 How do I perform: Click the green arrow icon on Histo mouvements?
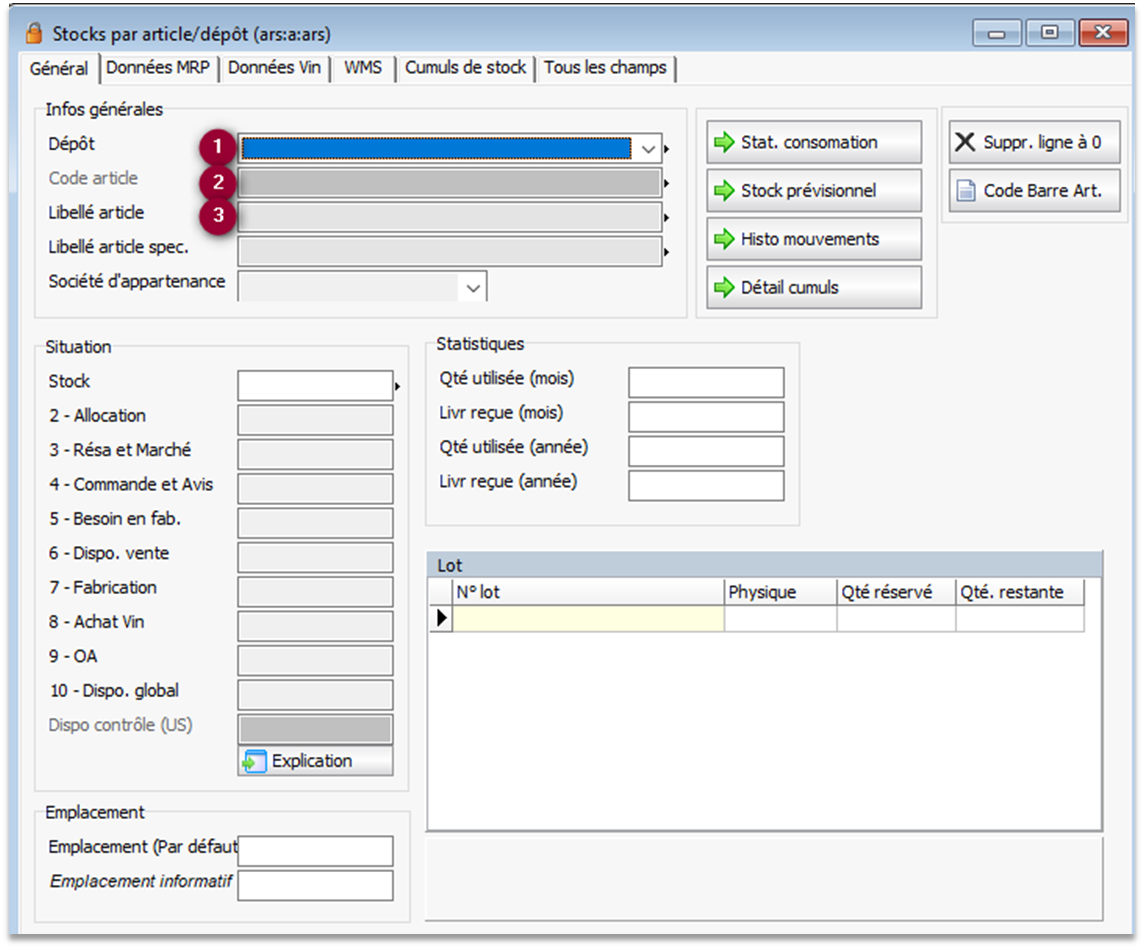724,240
